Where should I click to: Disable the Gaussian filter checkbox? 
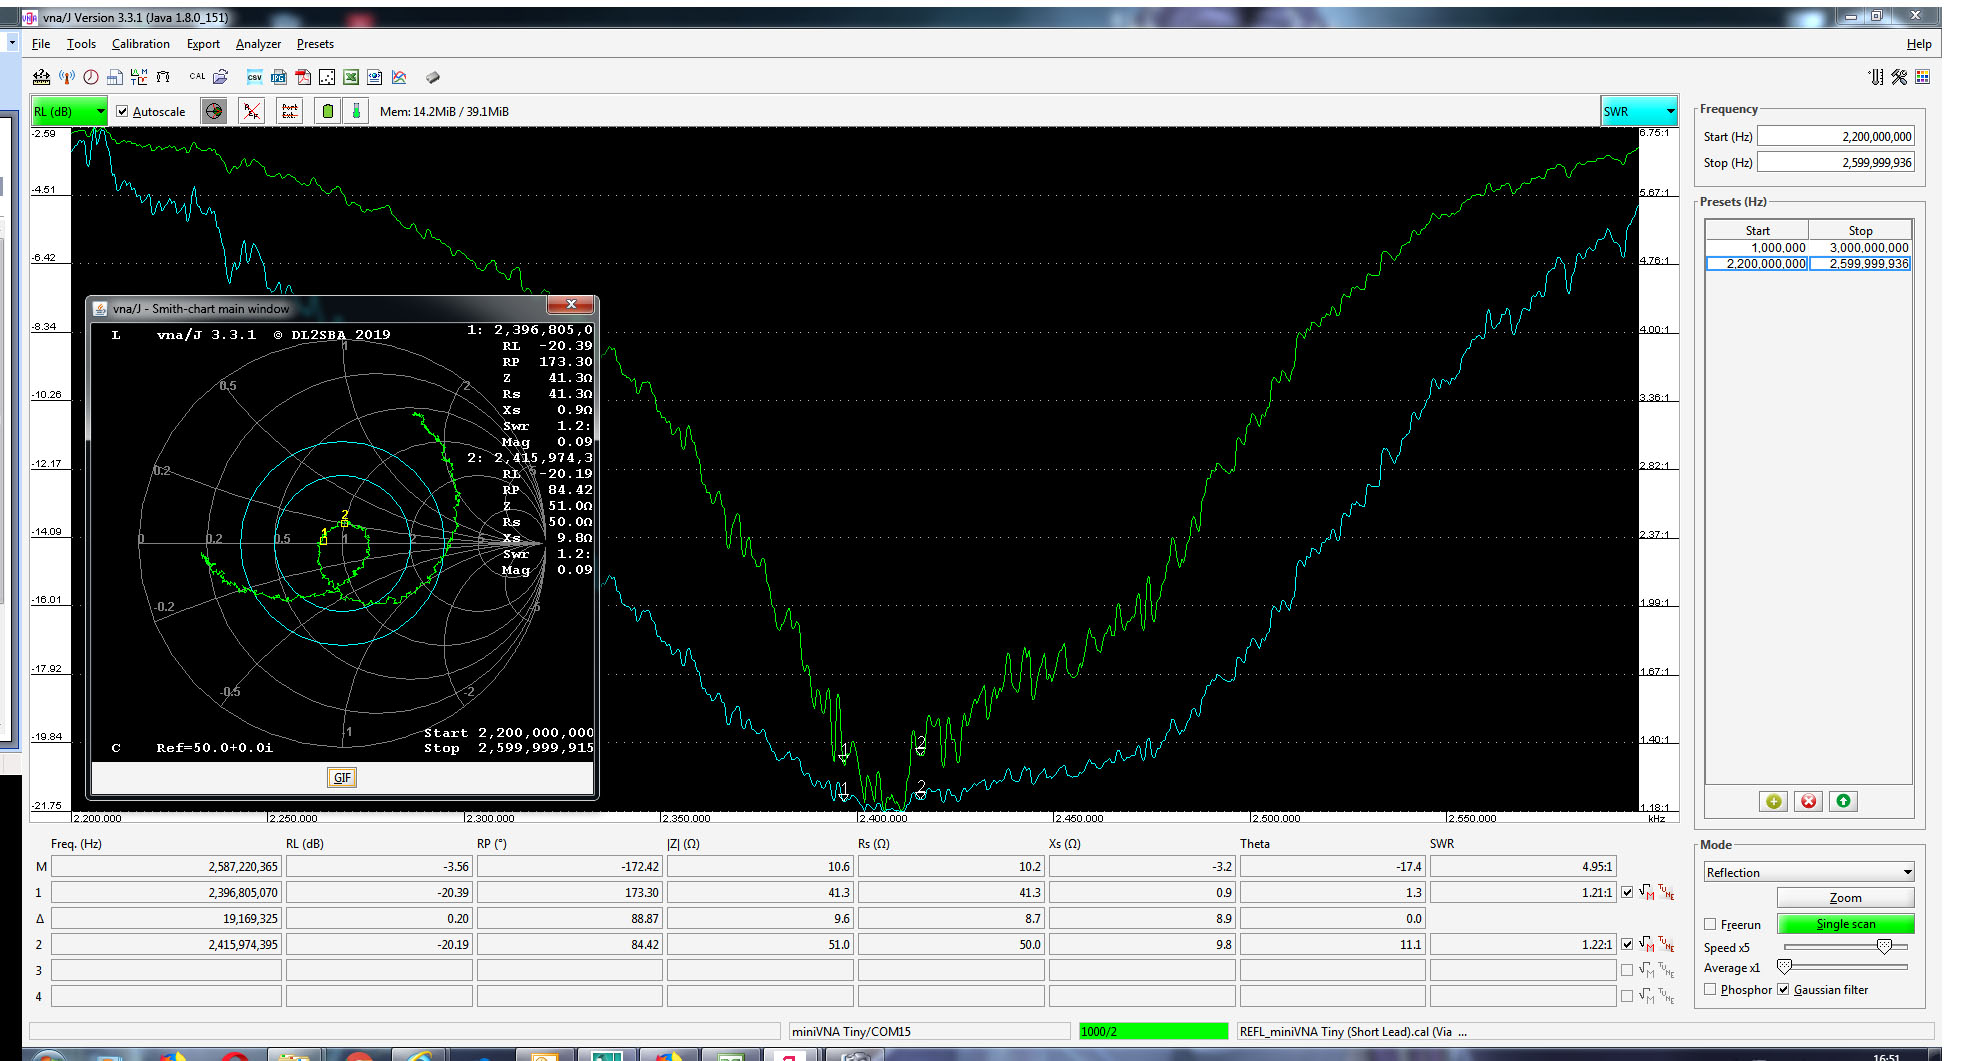pos(1783,990)
